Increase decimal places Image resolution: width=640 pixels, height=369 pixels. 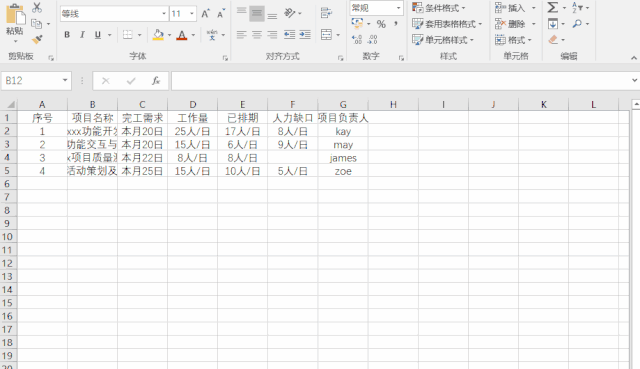[357, 40]
